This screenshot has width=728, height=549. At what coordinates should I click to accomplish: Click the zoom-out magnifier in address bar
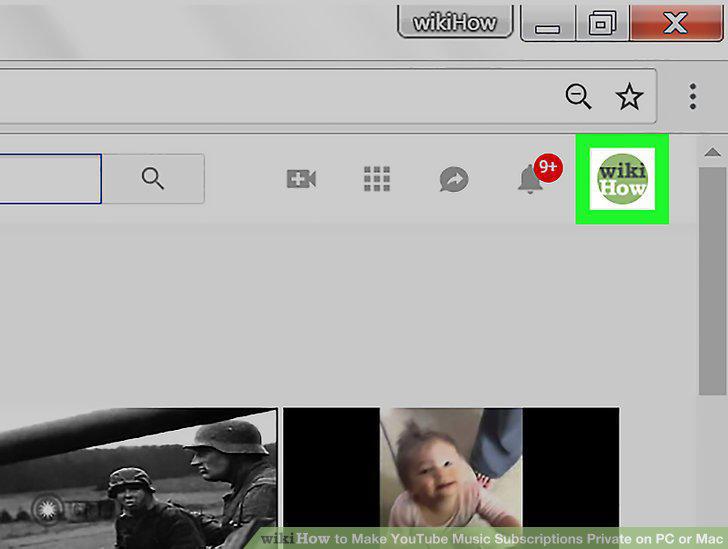tap(578, 97)
